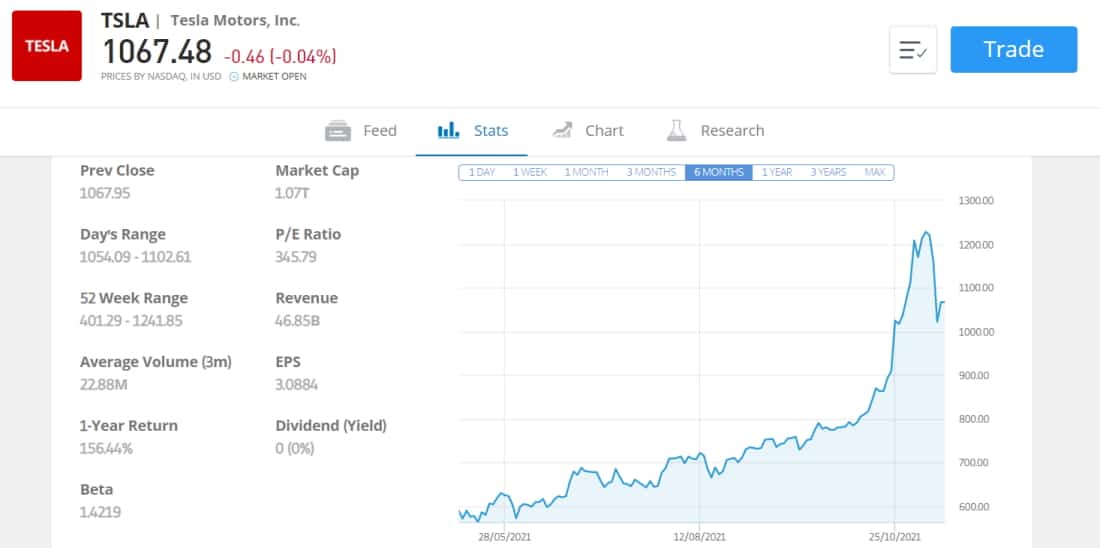Click the P/E Ratio value 345.79

point(296,257)
